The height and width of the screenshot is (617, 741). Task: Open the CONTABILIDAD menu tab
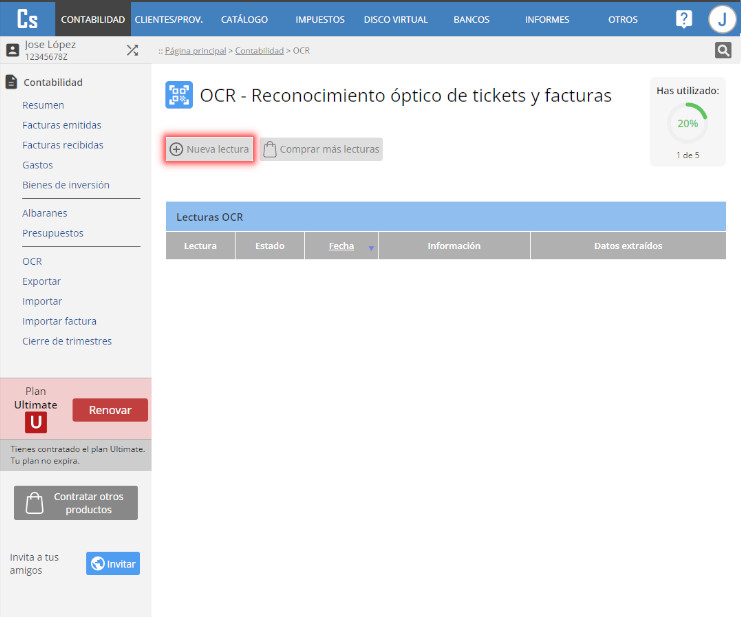click(x=93, y=19)
